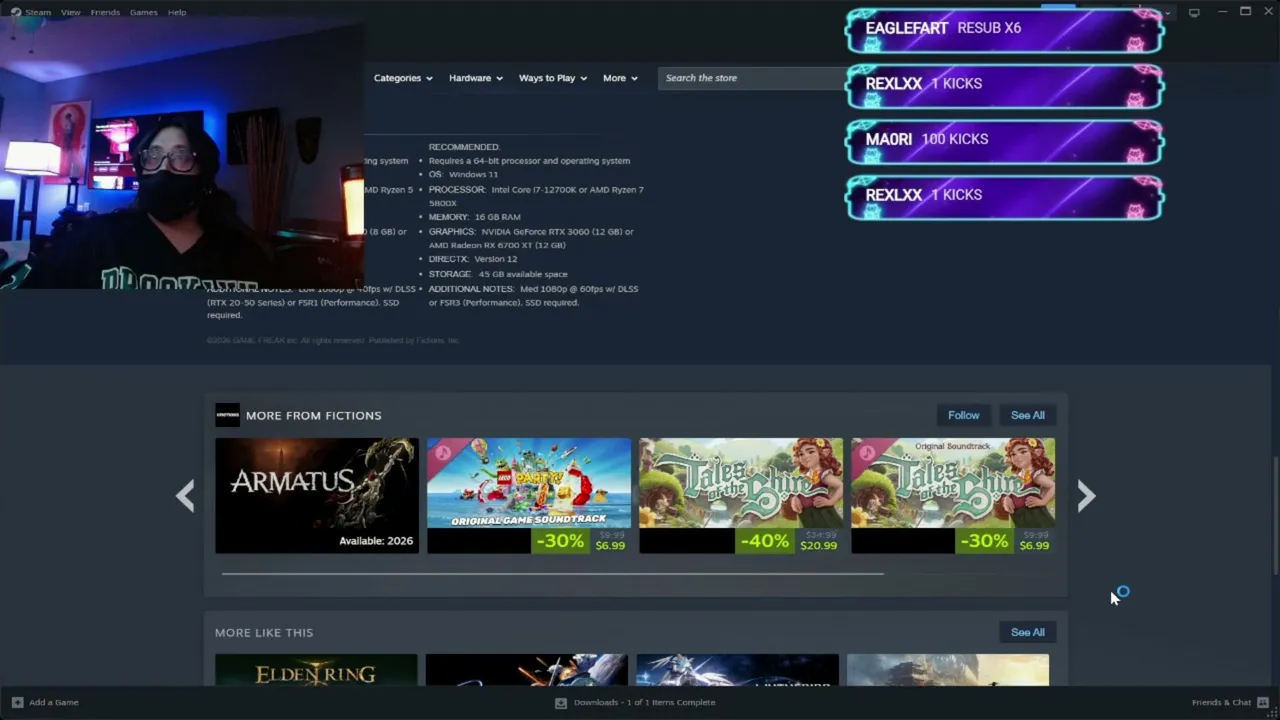Image resolution: width=1280 pixels, height=720 pixels.
Task: Show next items with the carousel right arrow
Action: (x=1086, y=496)
